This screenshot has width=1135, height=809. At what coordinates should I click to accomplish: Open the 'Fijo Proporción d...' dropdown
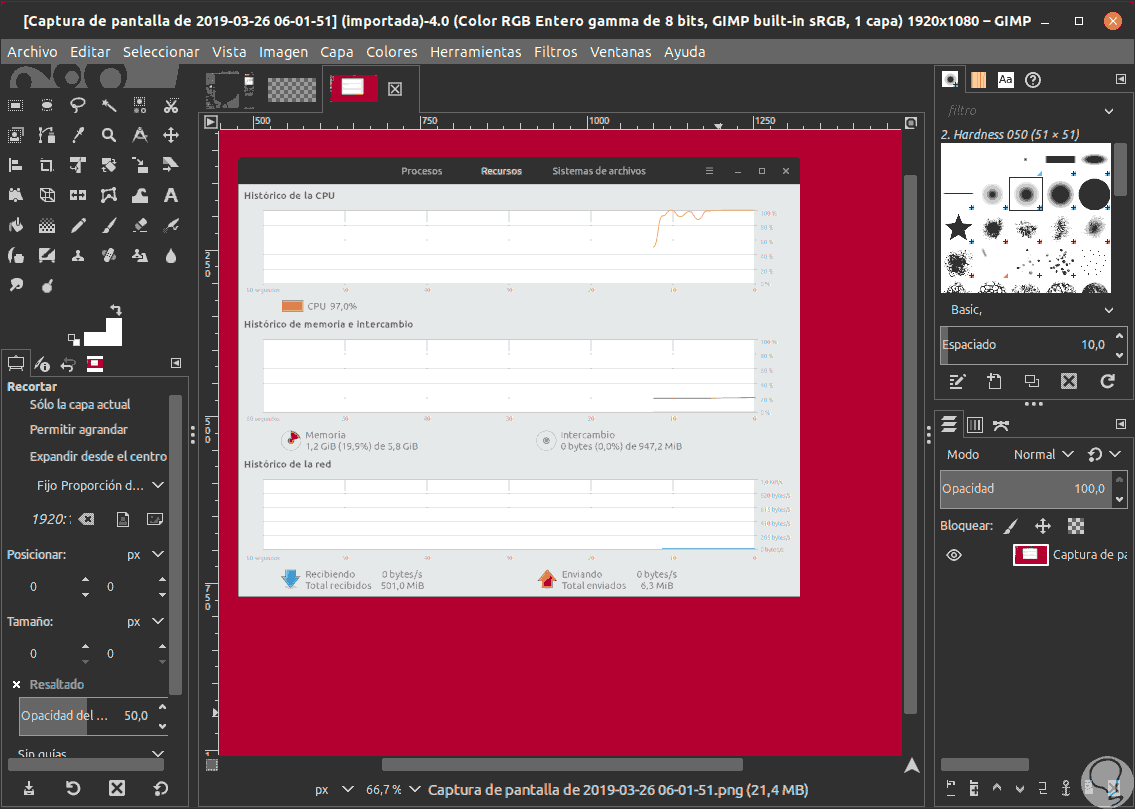click(100, 486)
